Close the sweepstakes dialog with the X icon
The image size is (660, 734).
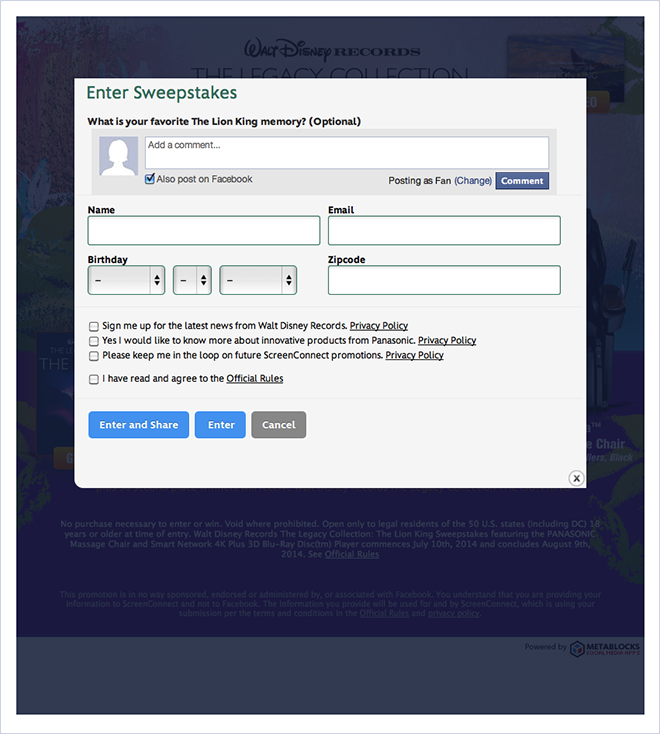[x=576, y=478]
